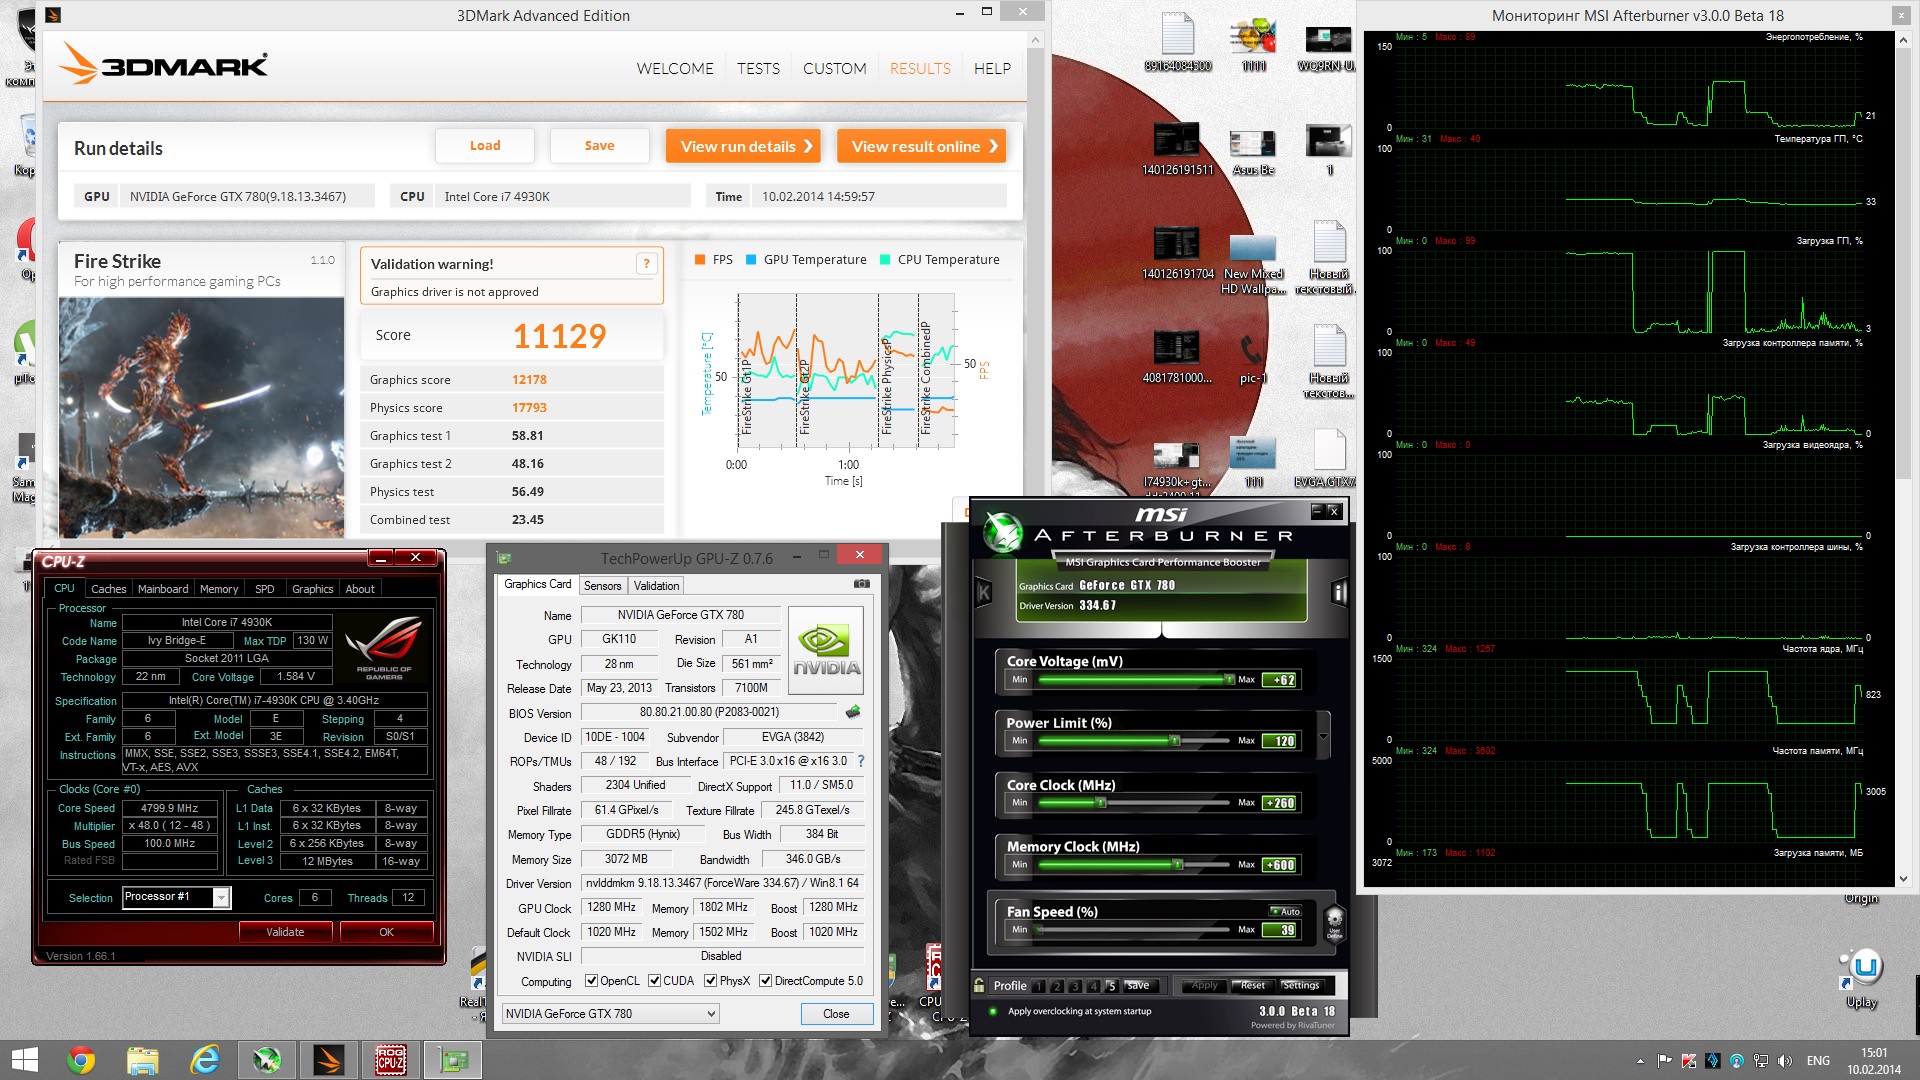Click the validation warning help question mark icon
The height and width of the screenshot is (1080, 1920).
coord(646,264)
